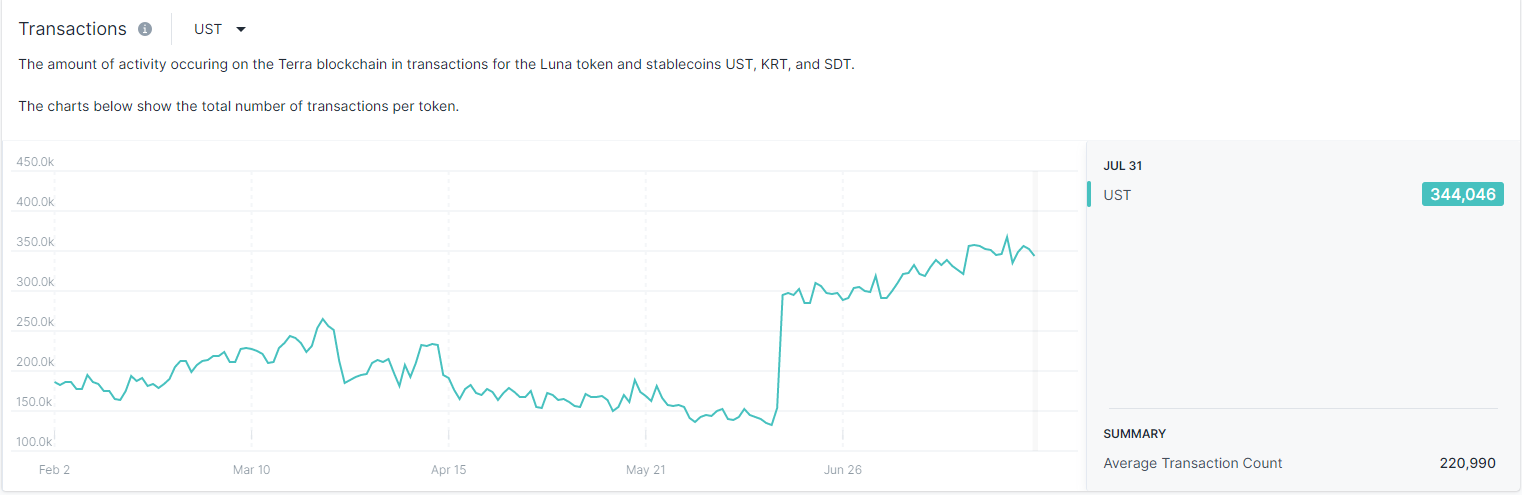
Task: Click the chart description text about Terra blockchain
Action: 437,64
